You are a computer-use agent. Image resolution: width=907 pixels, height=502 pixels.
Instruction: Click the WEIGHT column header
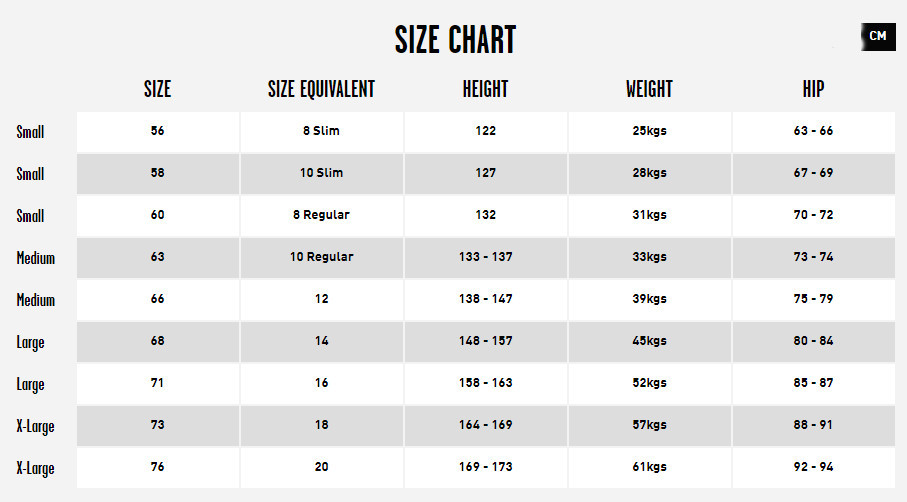(649, 89)
